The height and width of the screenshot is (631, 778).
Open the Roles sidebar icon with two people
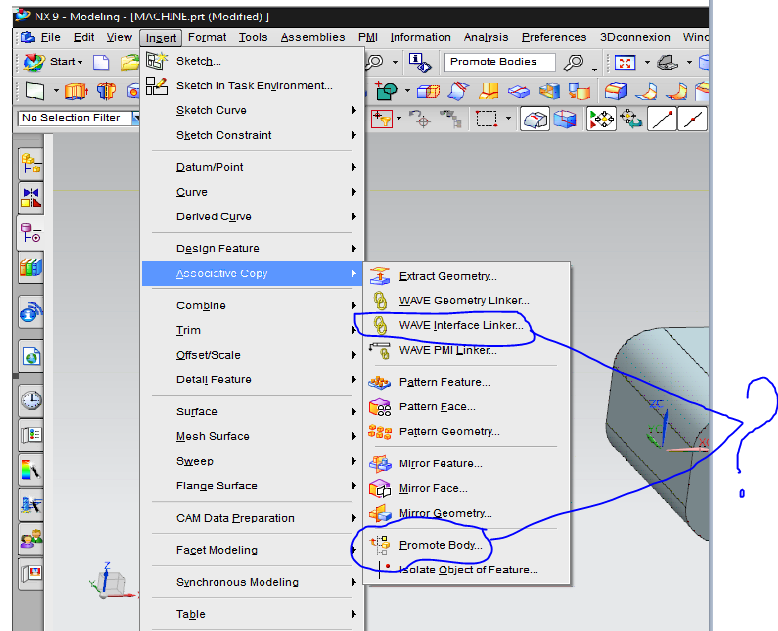point(31,539)
